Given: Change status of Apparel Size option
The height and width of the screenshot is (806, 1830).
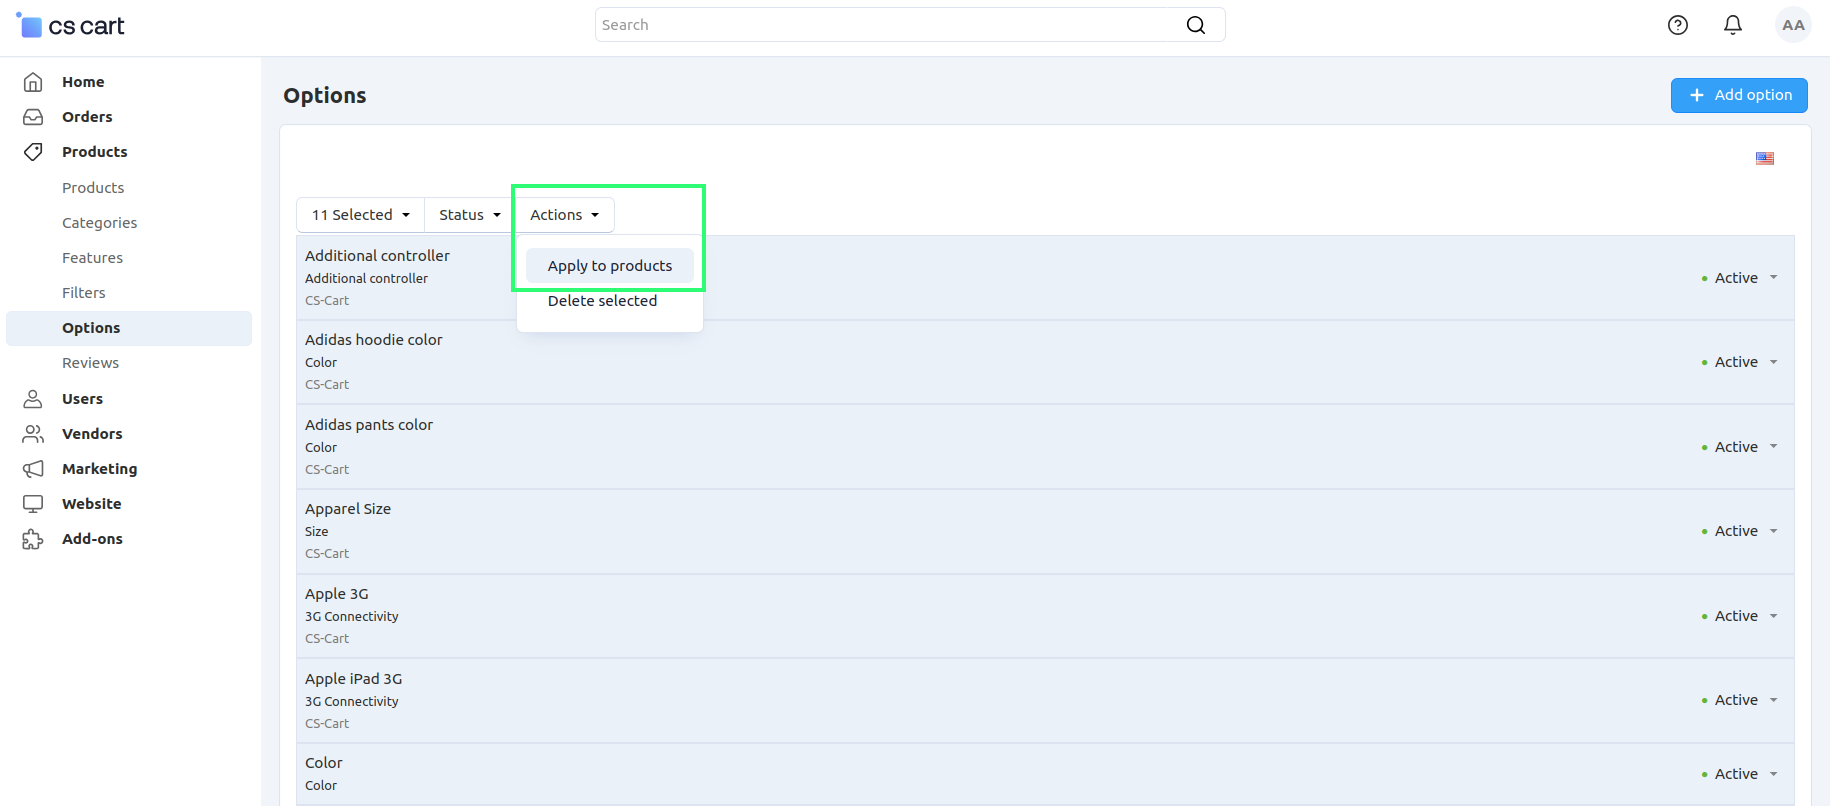Looking at the screenshot, I should click(1739, 531).
